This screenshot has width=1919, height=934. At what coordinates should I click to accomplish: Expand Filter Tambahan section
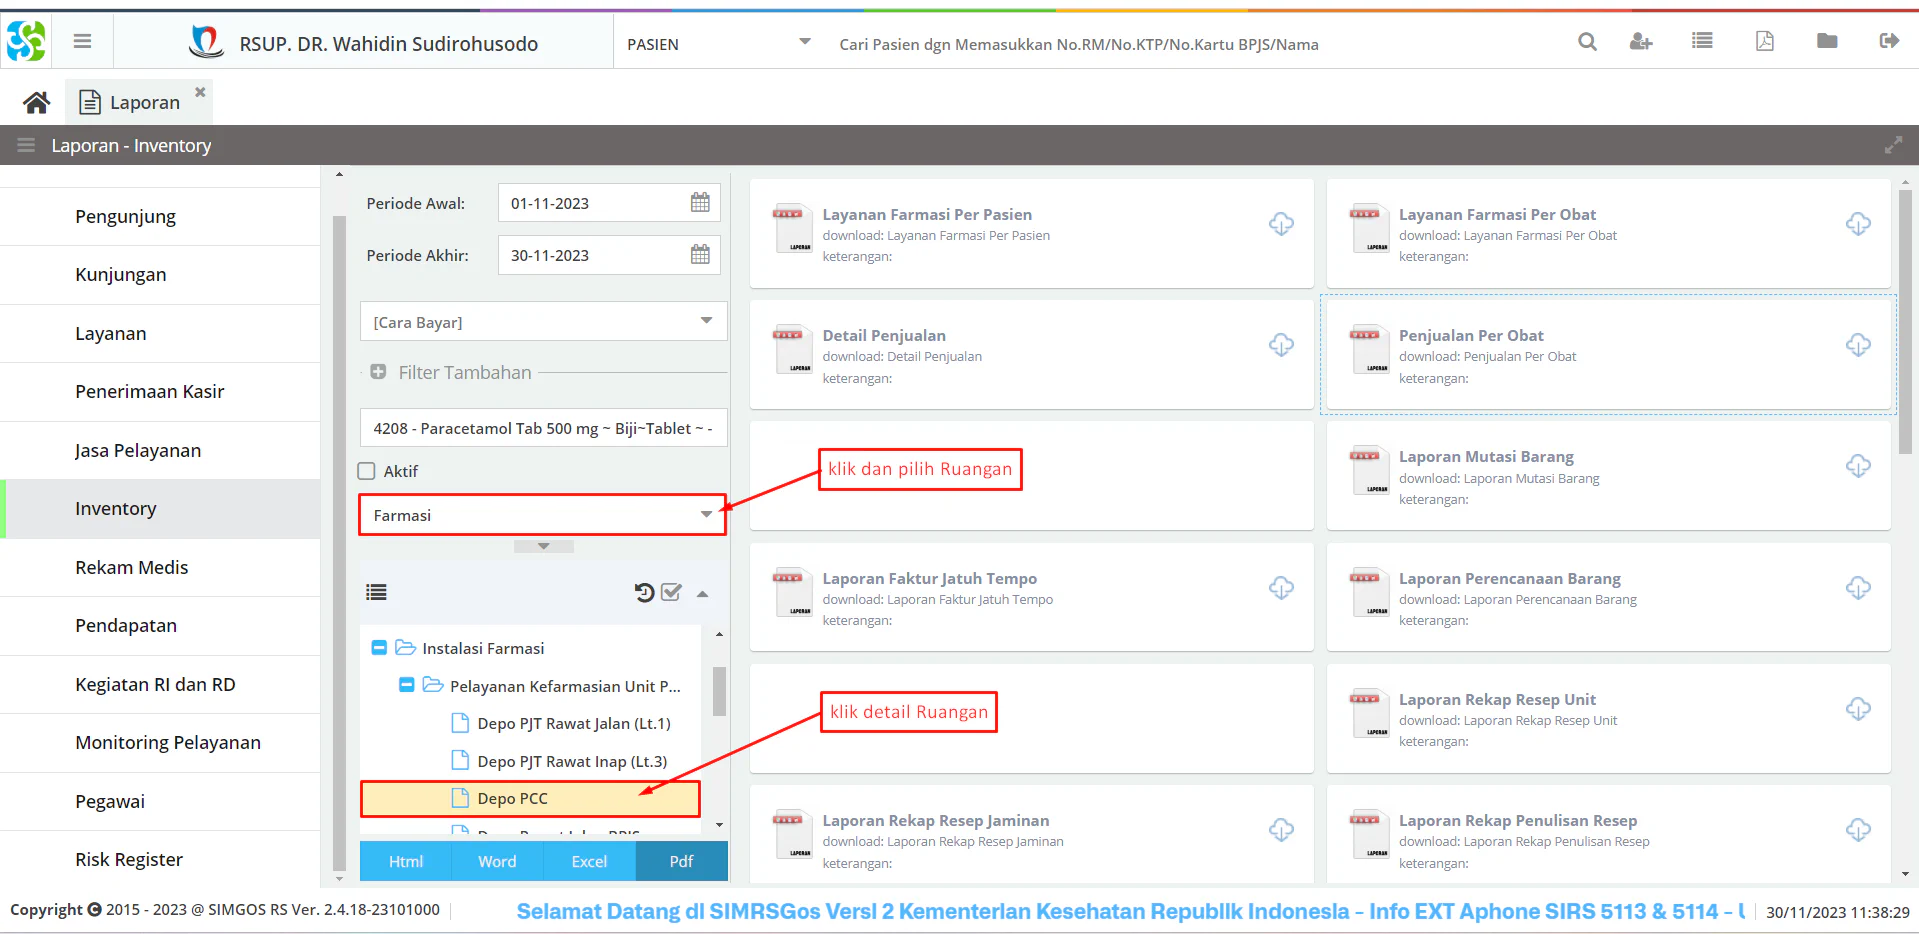click(378, 372)
